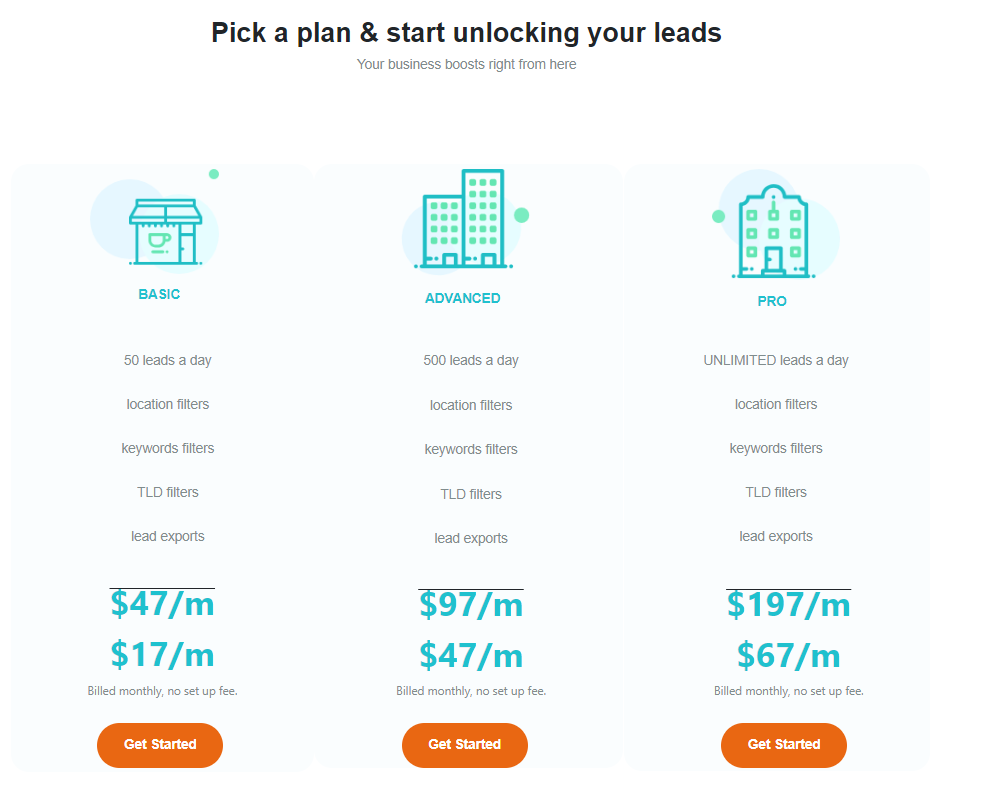Click '500 leads a day' feature text
The image size is (982, 793).
coord(471,361)
